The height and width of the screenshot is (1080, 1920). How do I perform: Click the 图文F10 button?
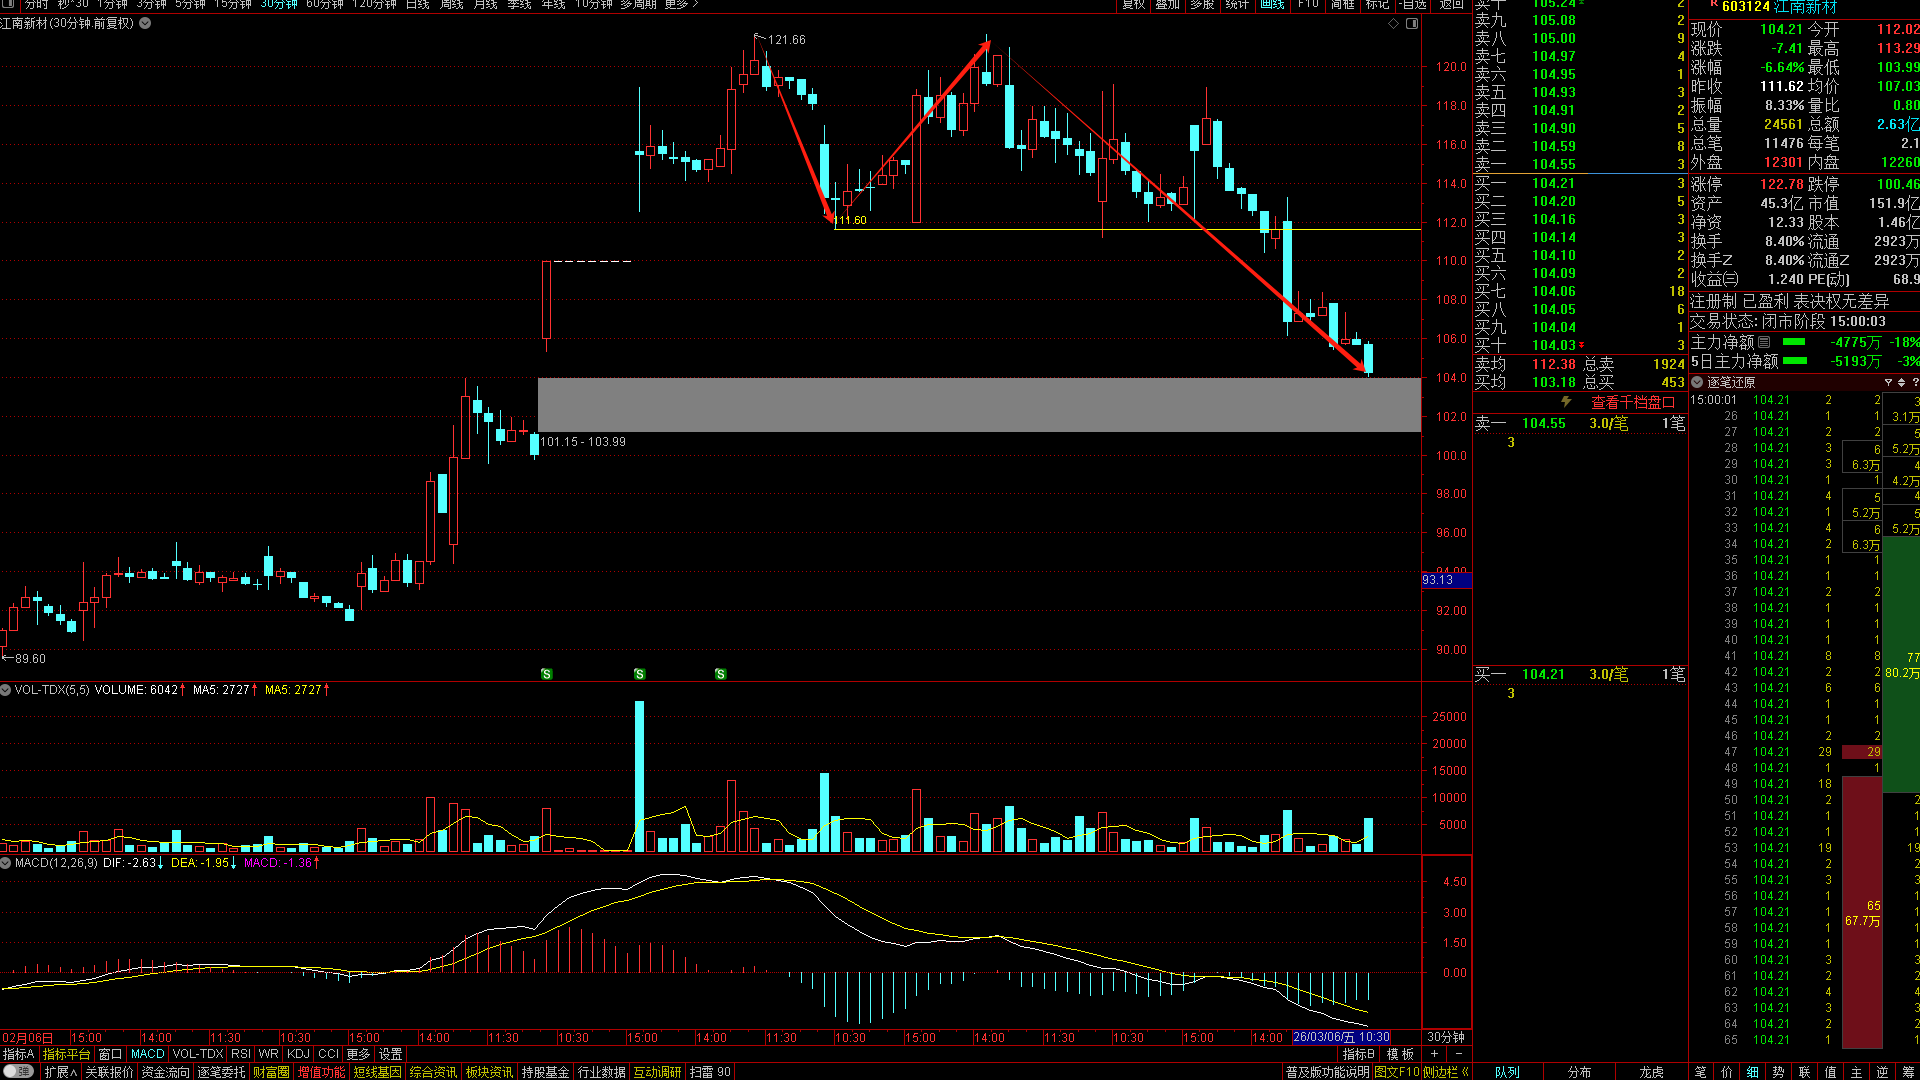coord(1396,1072)
